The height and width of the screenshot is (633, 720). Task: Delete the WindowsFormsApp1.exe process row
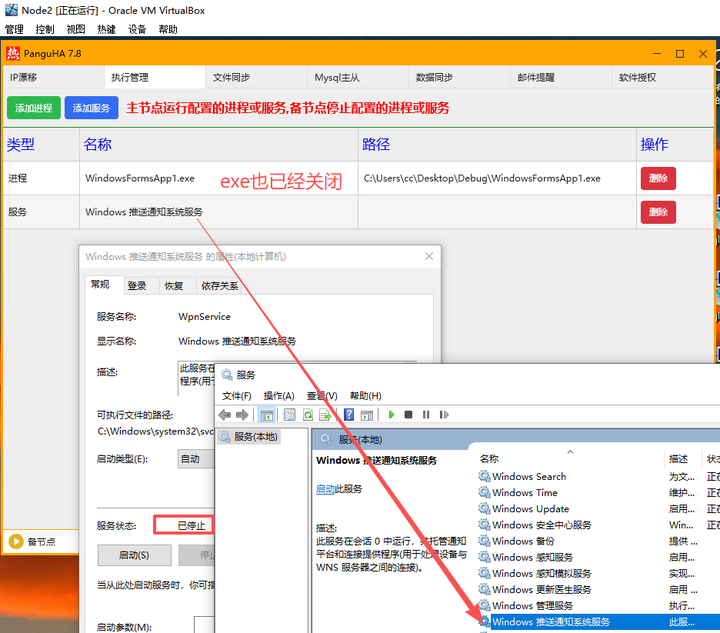point(658,178)
